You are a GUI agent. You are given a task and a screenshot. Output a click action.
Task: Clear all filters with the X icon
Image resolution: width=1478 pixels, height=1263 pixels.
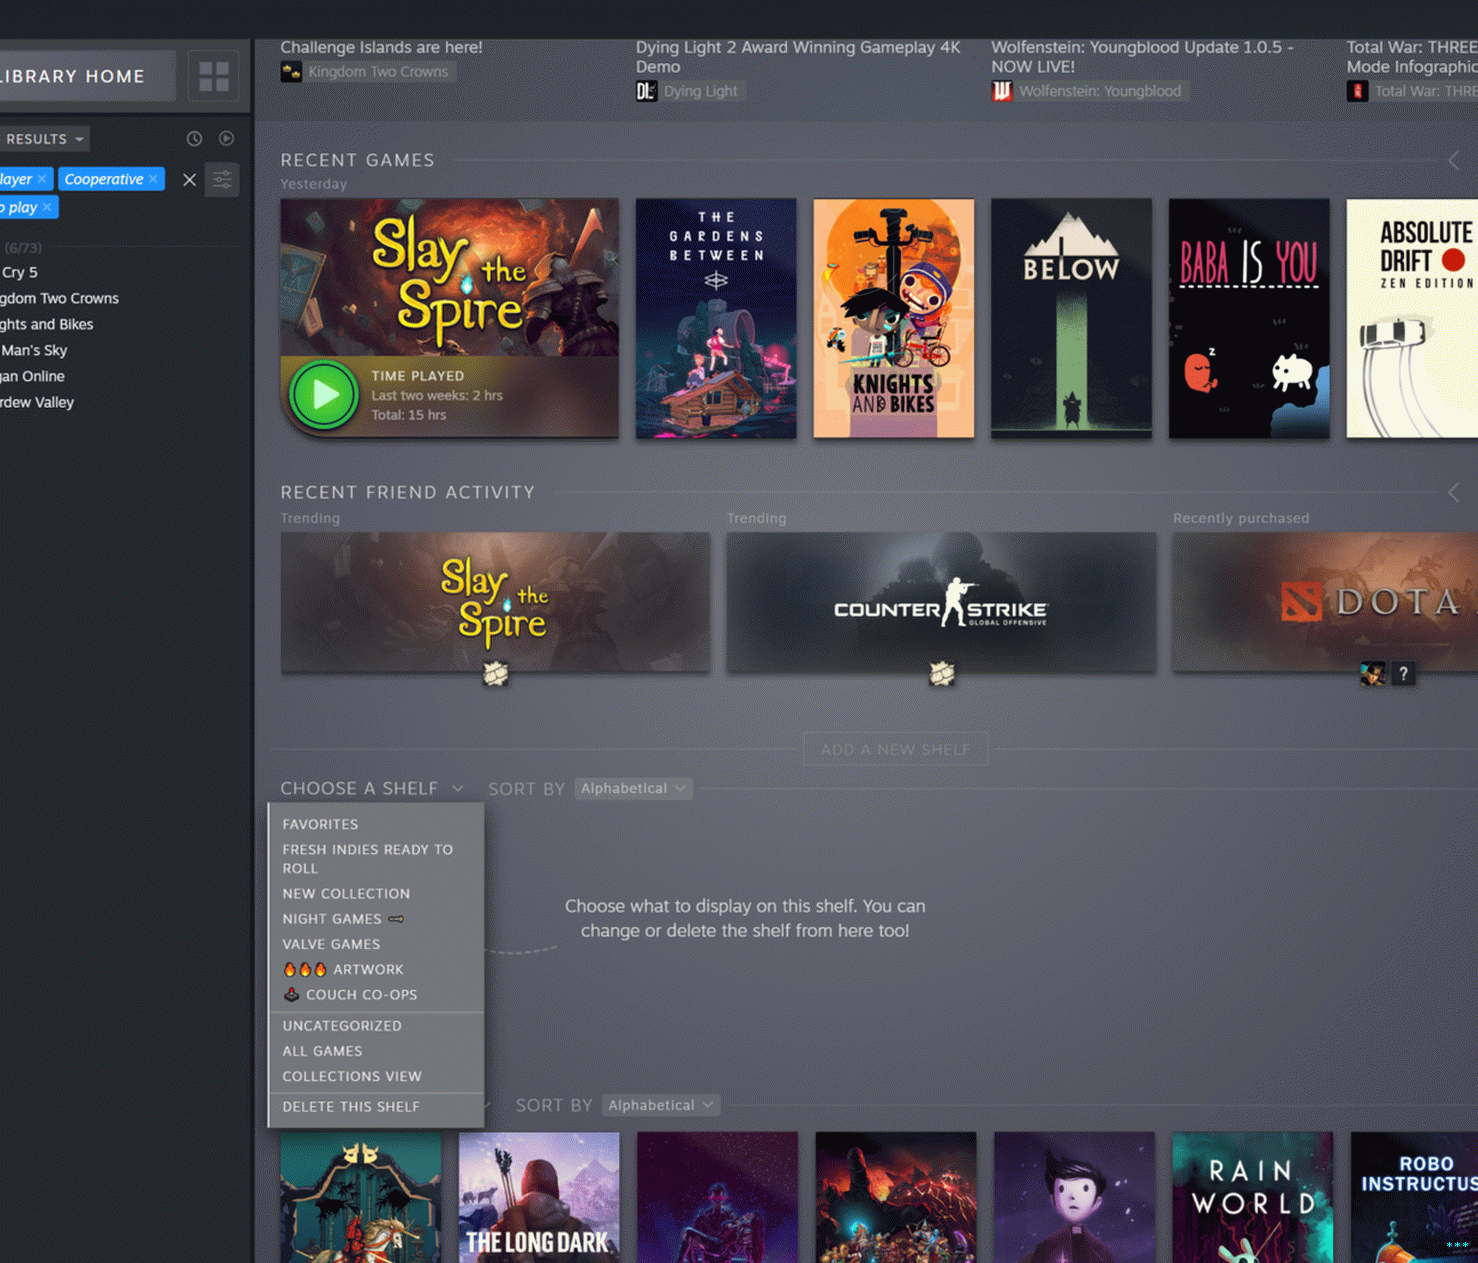(x=189, y=180)
